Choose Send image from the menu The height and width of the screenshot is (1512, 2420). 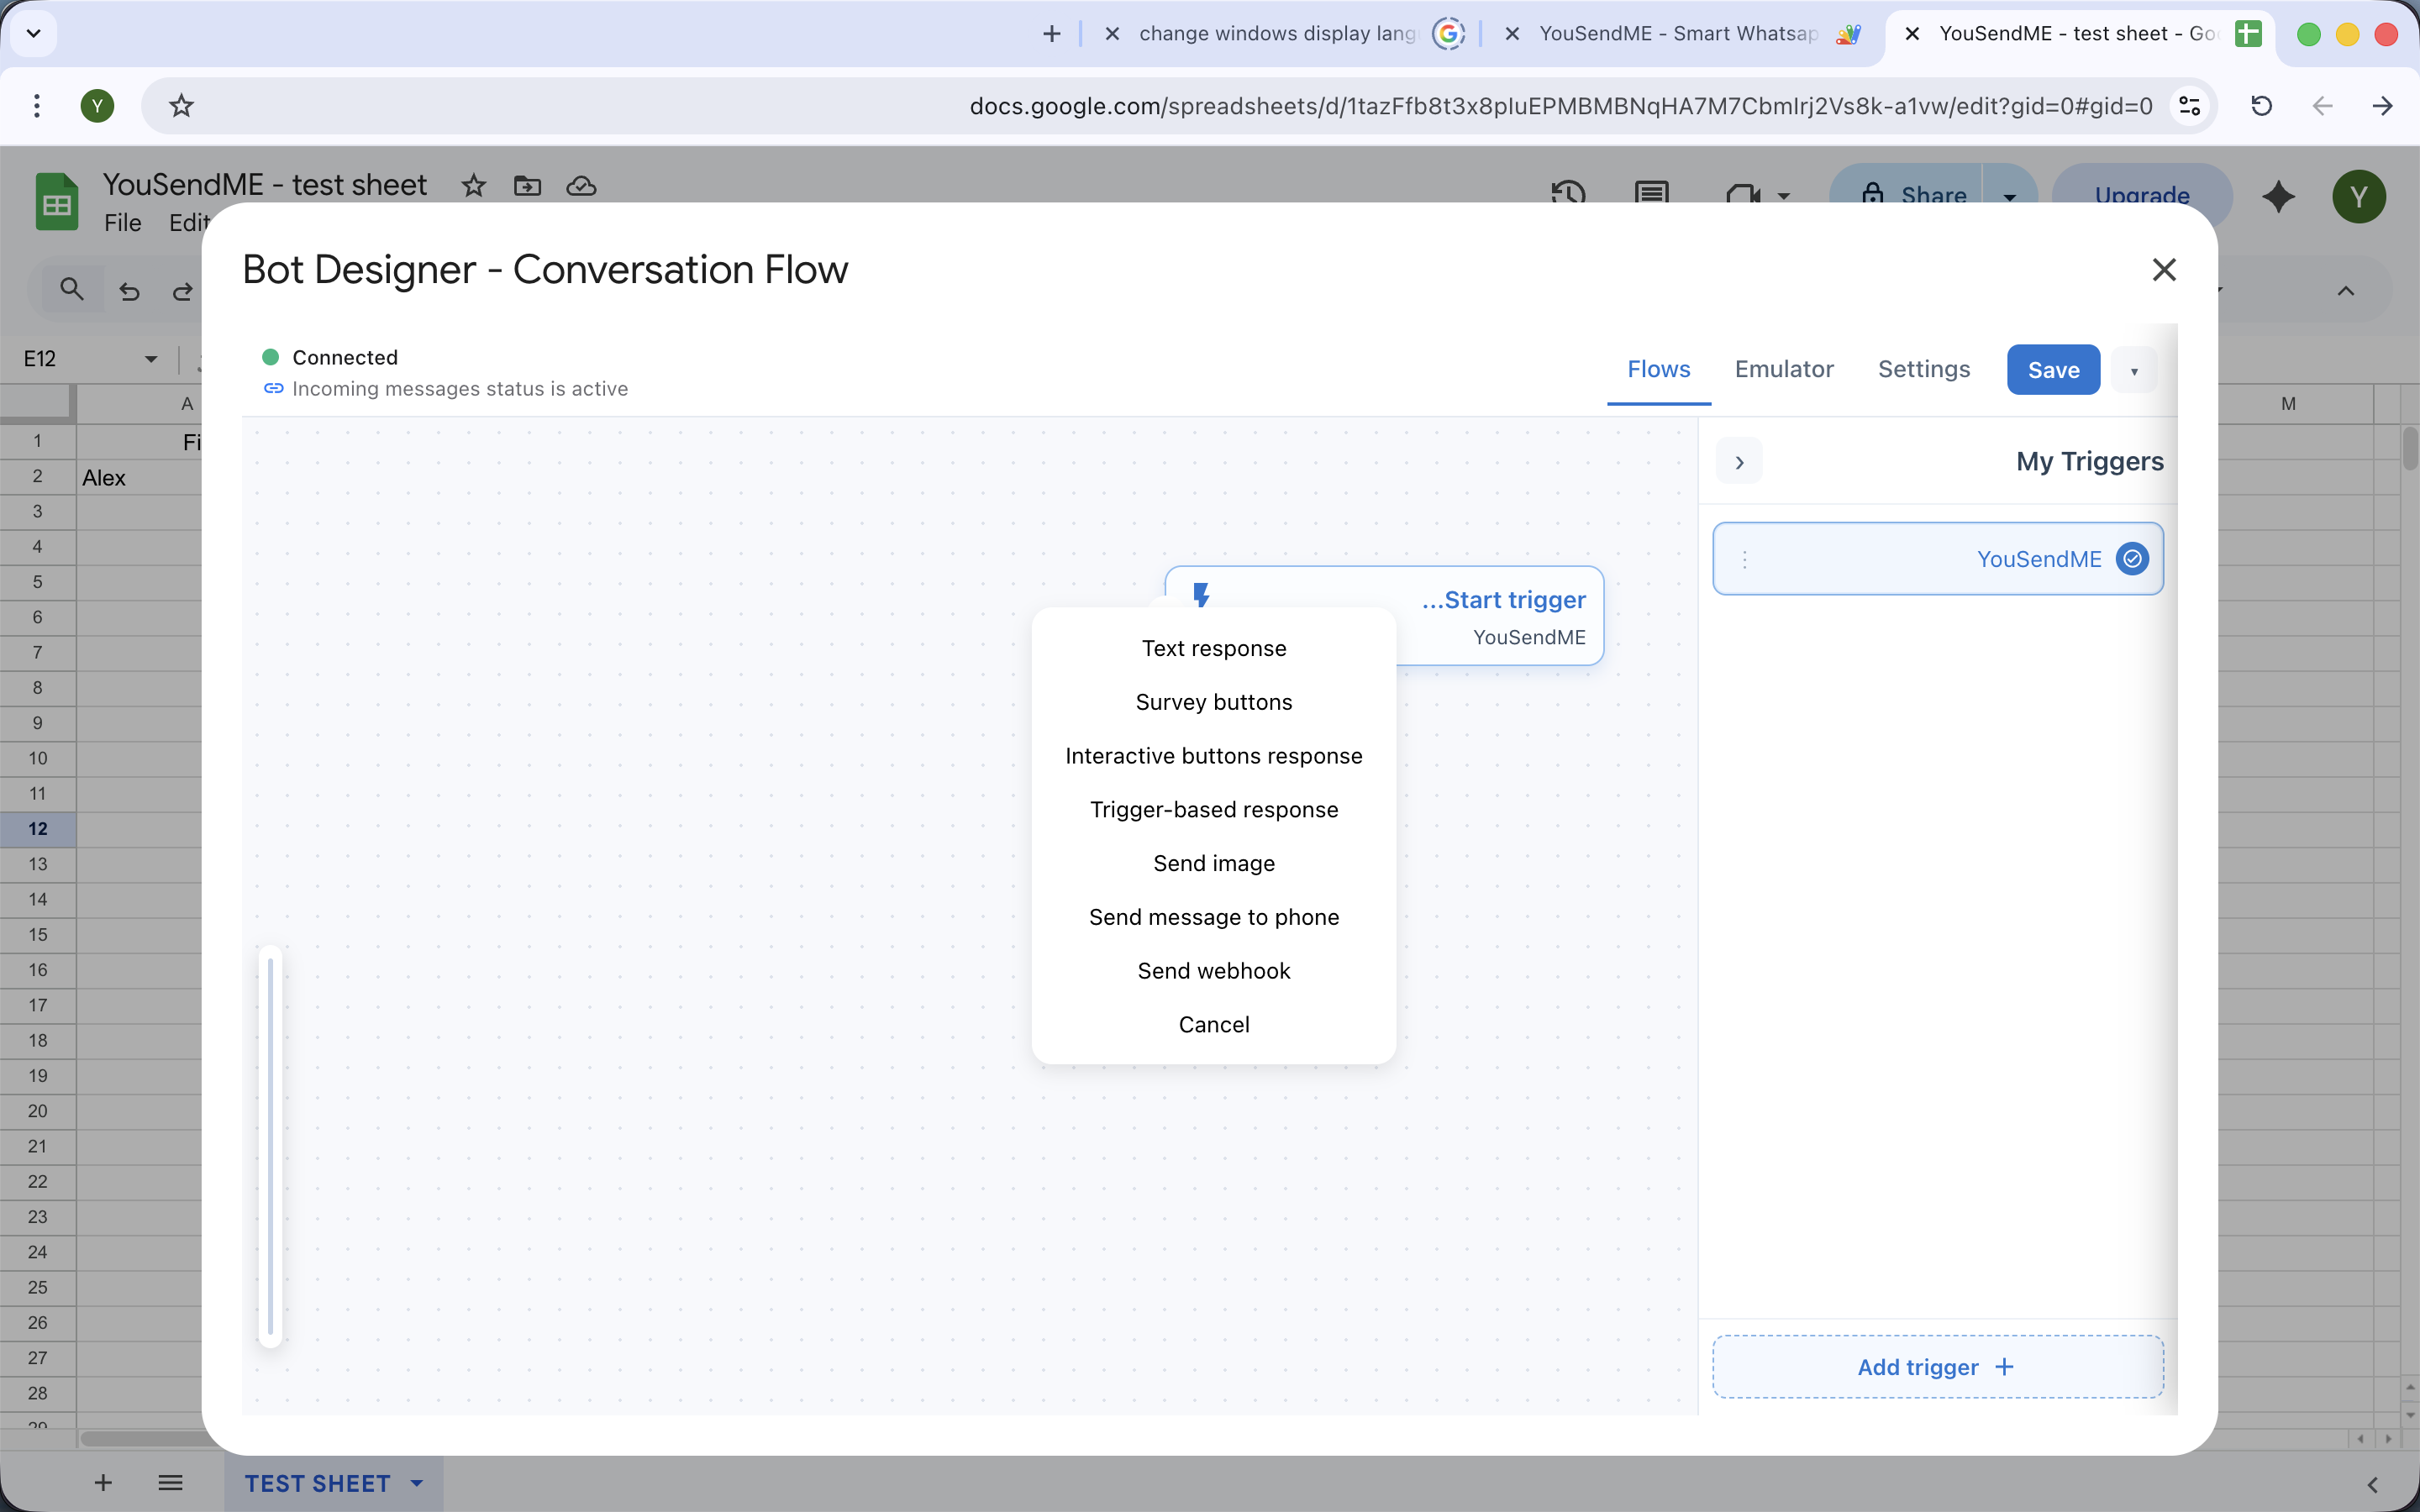(x=1214, y=863)
